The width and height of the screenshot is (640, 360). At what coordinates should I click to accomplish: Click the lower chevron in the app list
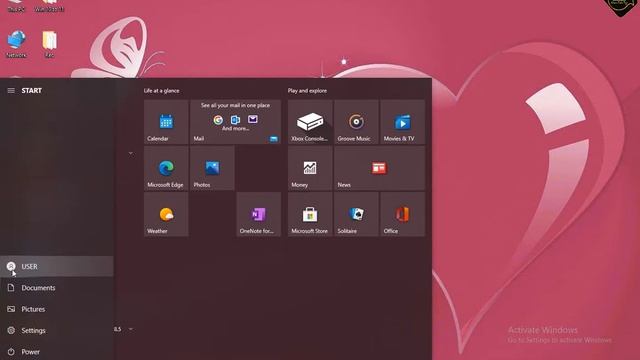tap(131, 329)
